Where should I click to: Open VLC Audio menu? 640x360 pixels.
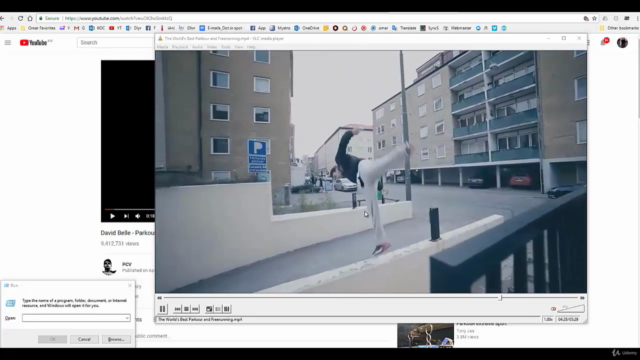pos(197,47)
